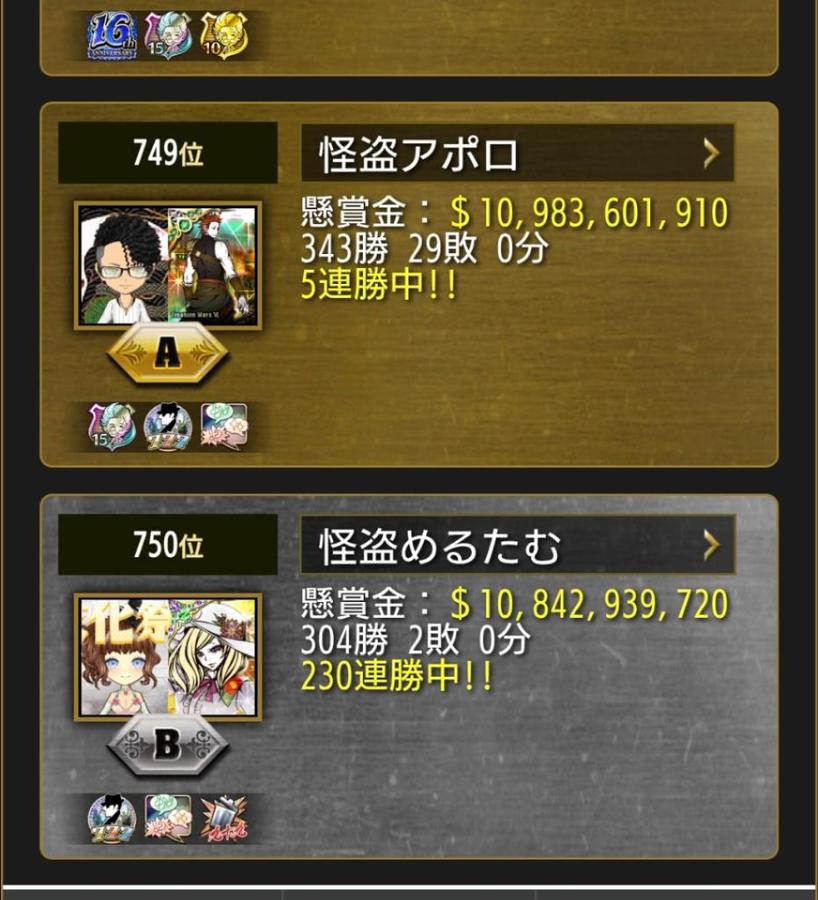The width and height of the screenshot is (818, 900).
Task: Click the silver rank B emblem
Action: coord(168,745)
